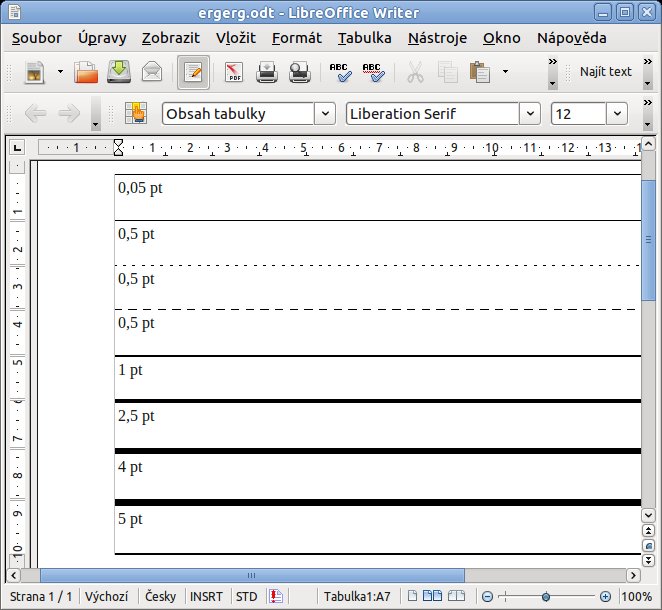
Task: Open the New document dropdown arrow
Action: coord(60,72)
